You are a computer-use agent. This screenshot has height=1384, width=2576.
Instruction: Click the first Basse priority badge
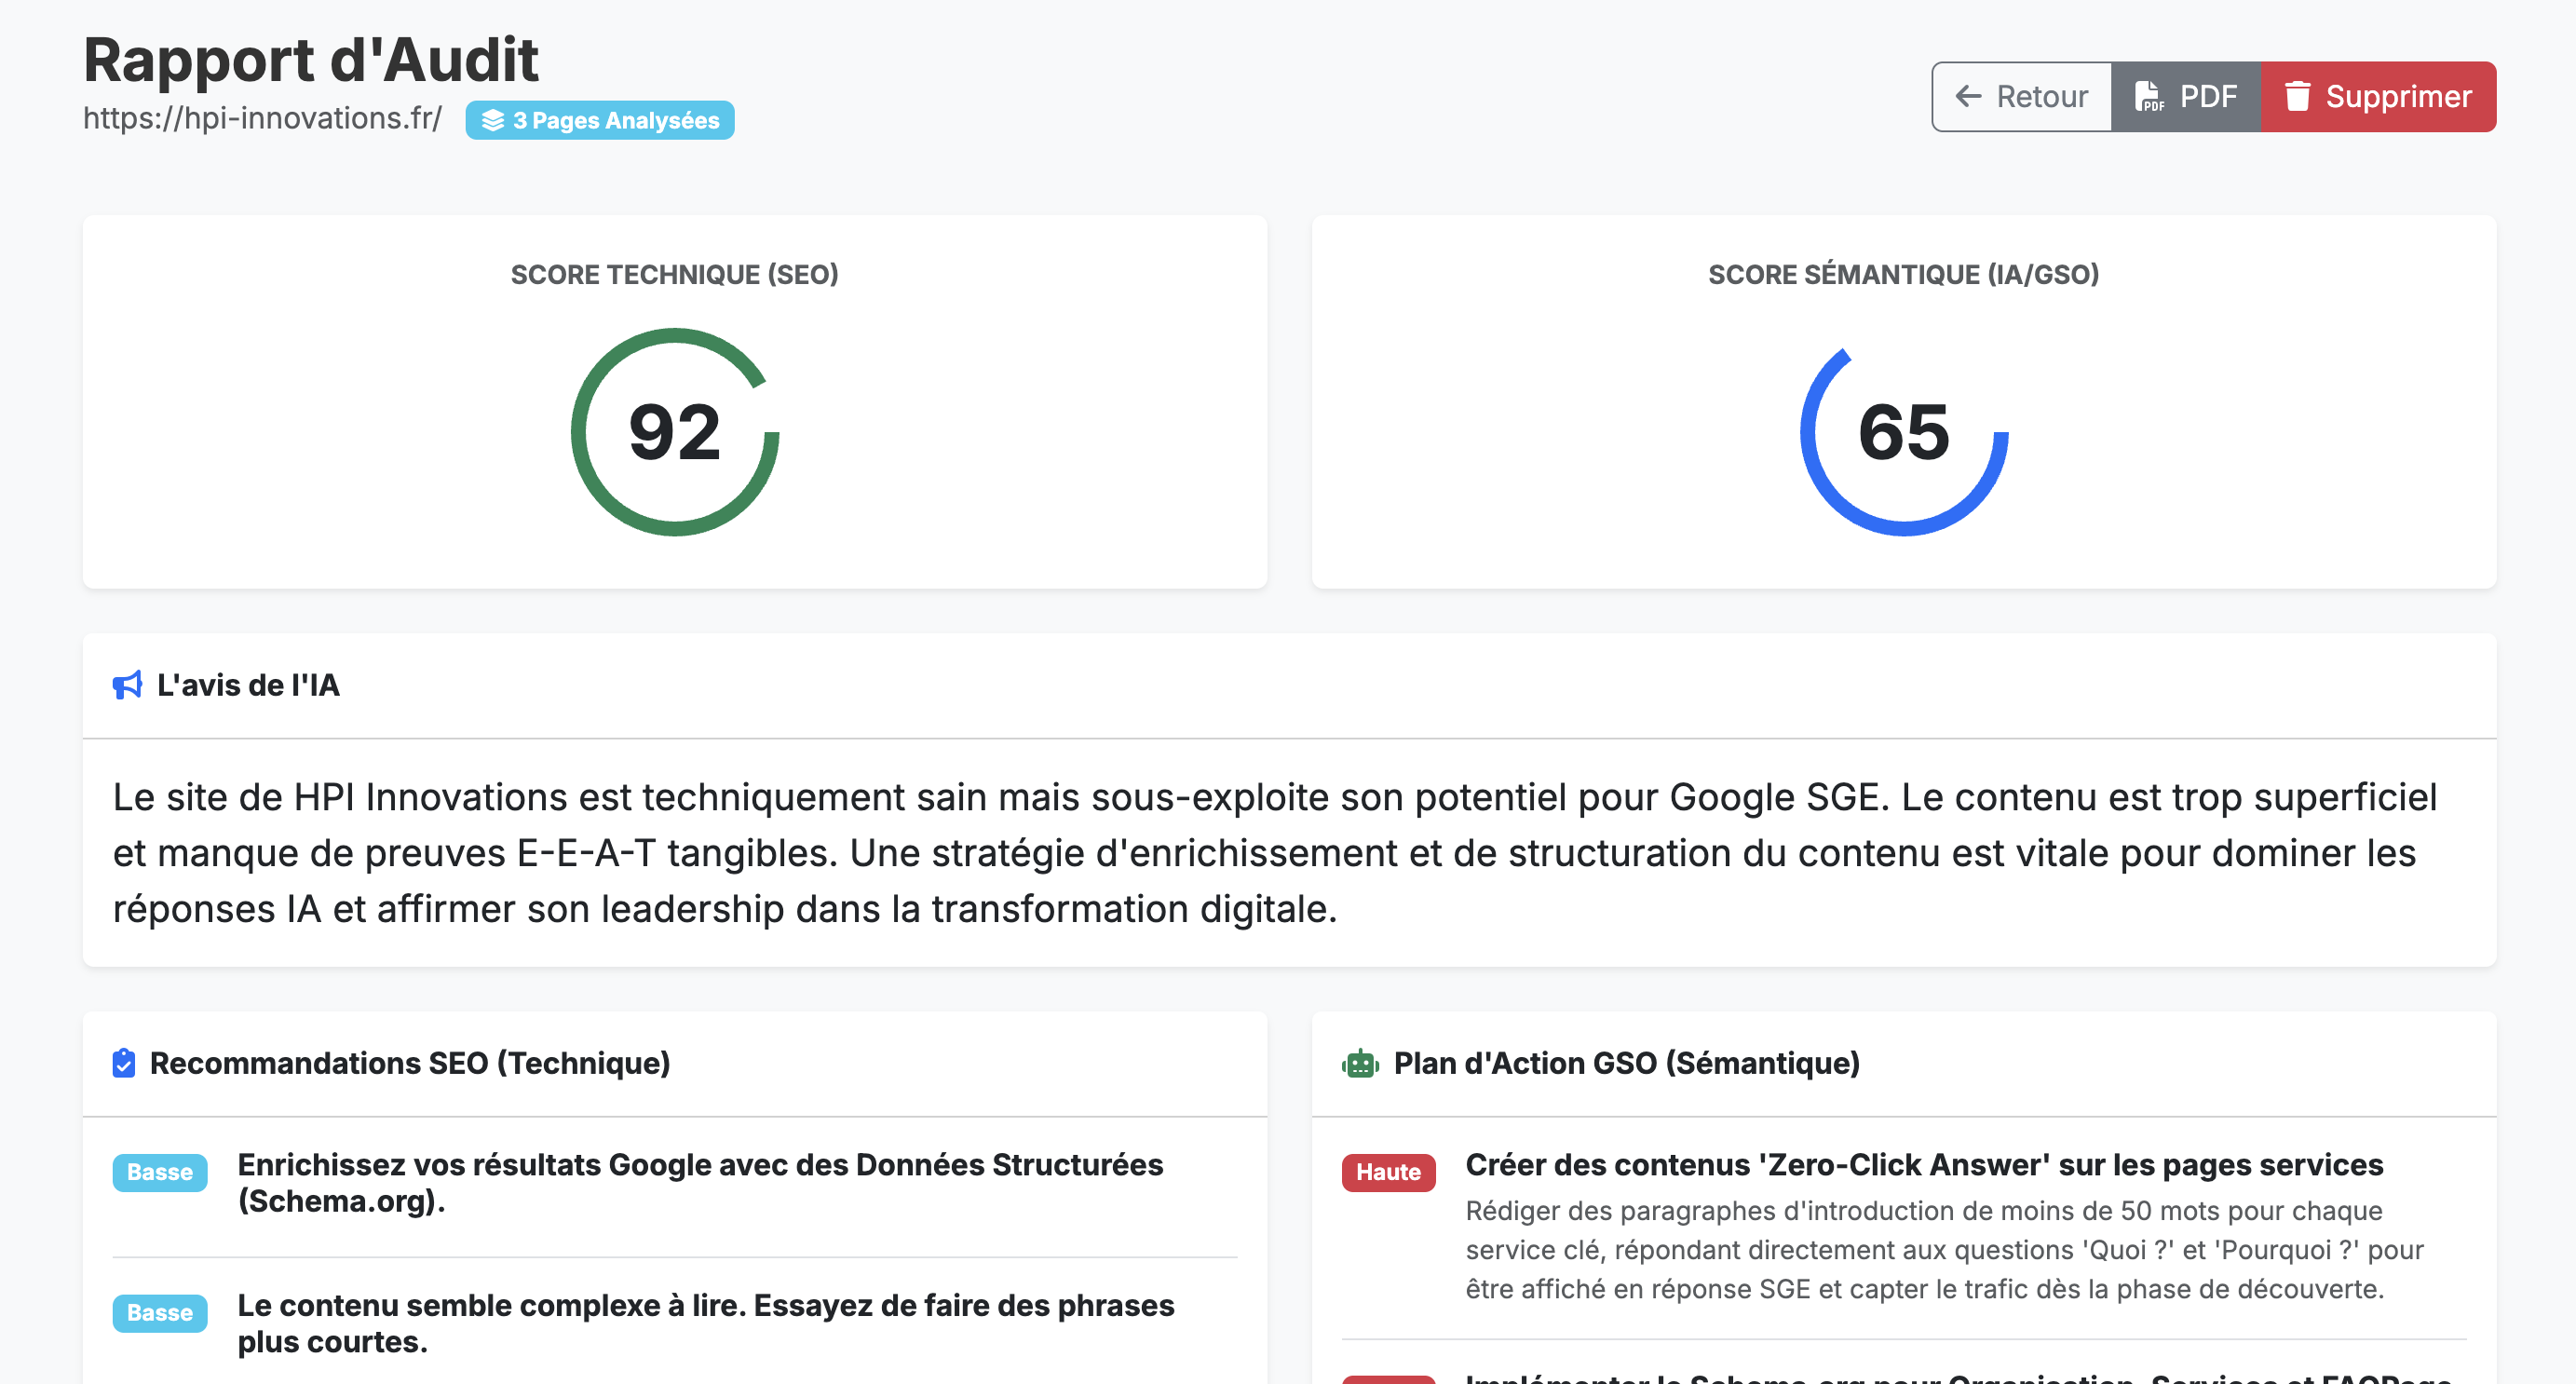click(x=160, y=1172)
